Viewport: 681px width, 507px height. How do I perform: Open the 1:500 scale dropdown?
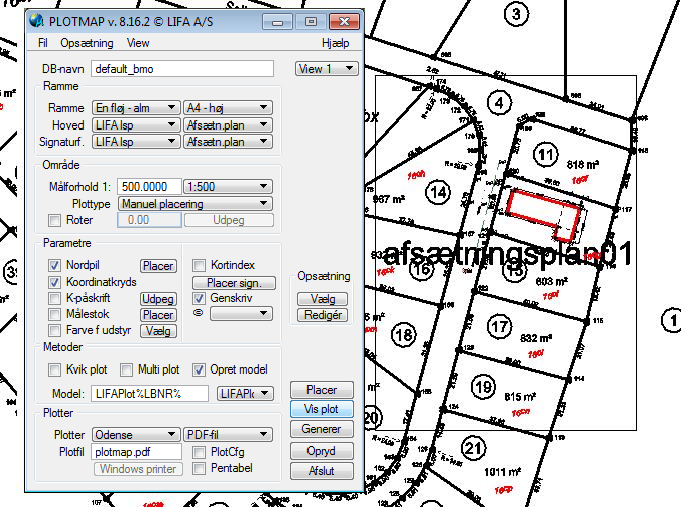[228, 186]
